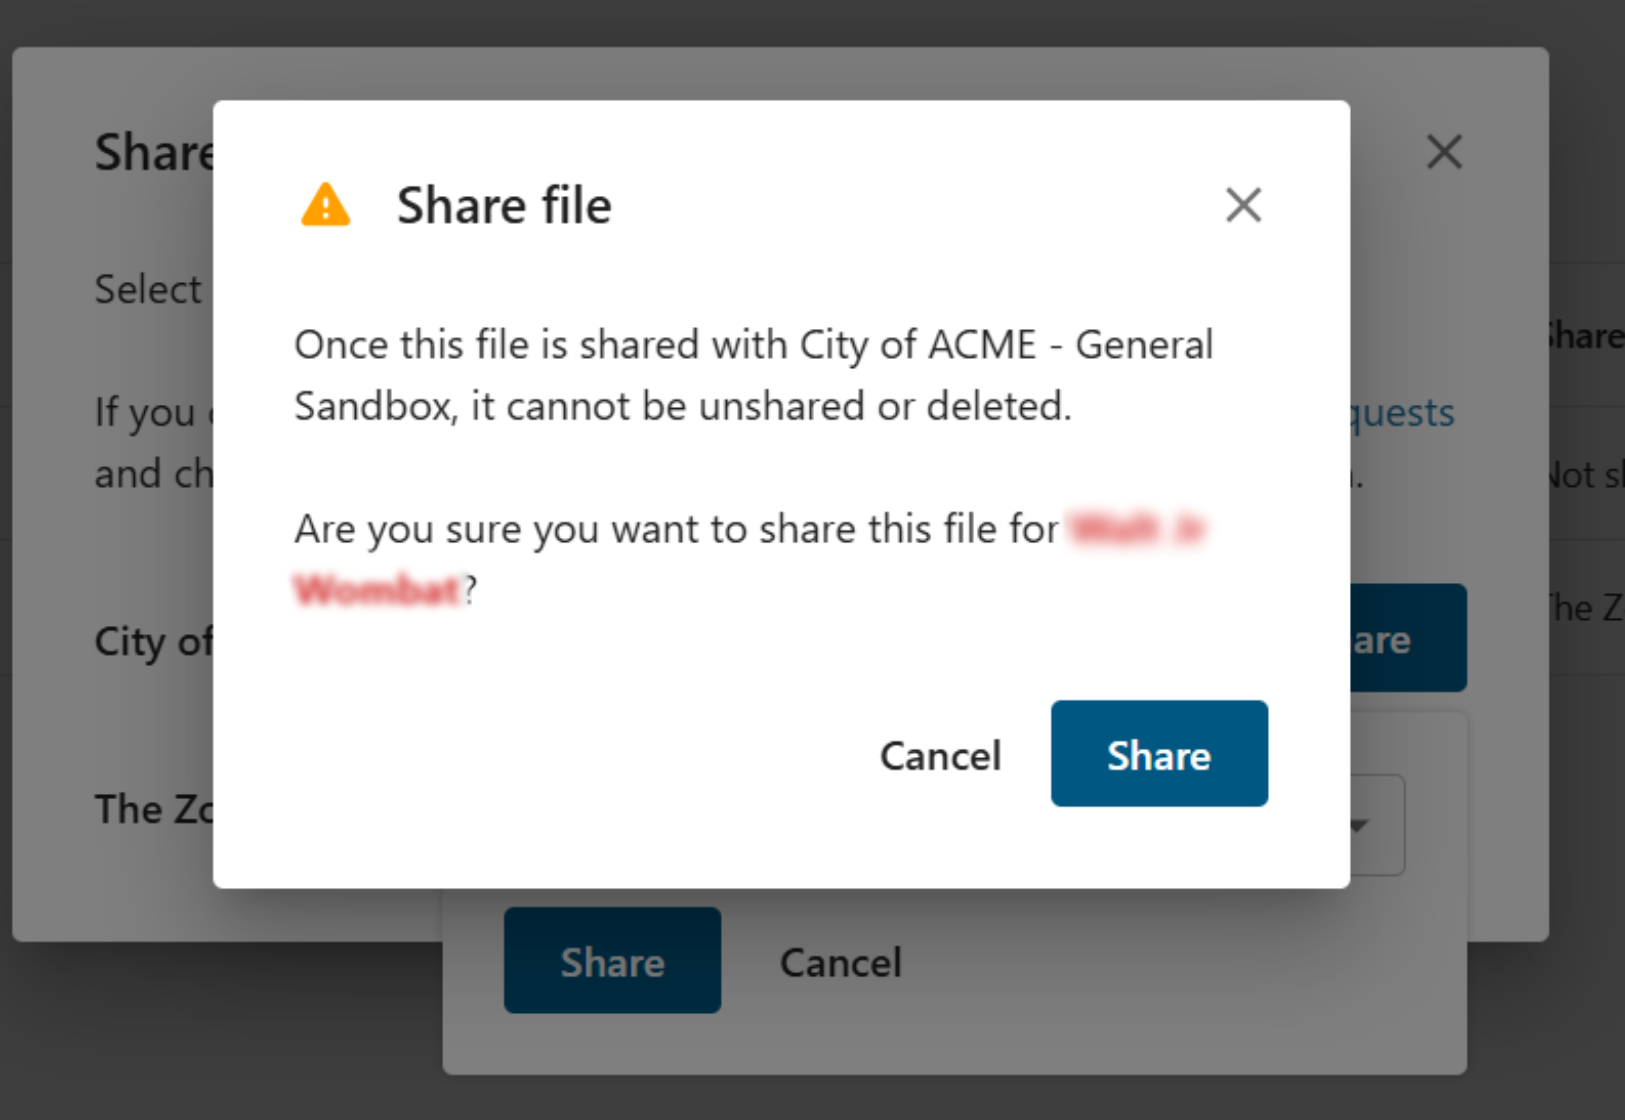Click the 'Share file' dialog title
This screenshot has width=1625, height=1120.
click(504, 206)
